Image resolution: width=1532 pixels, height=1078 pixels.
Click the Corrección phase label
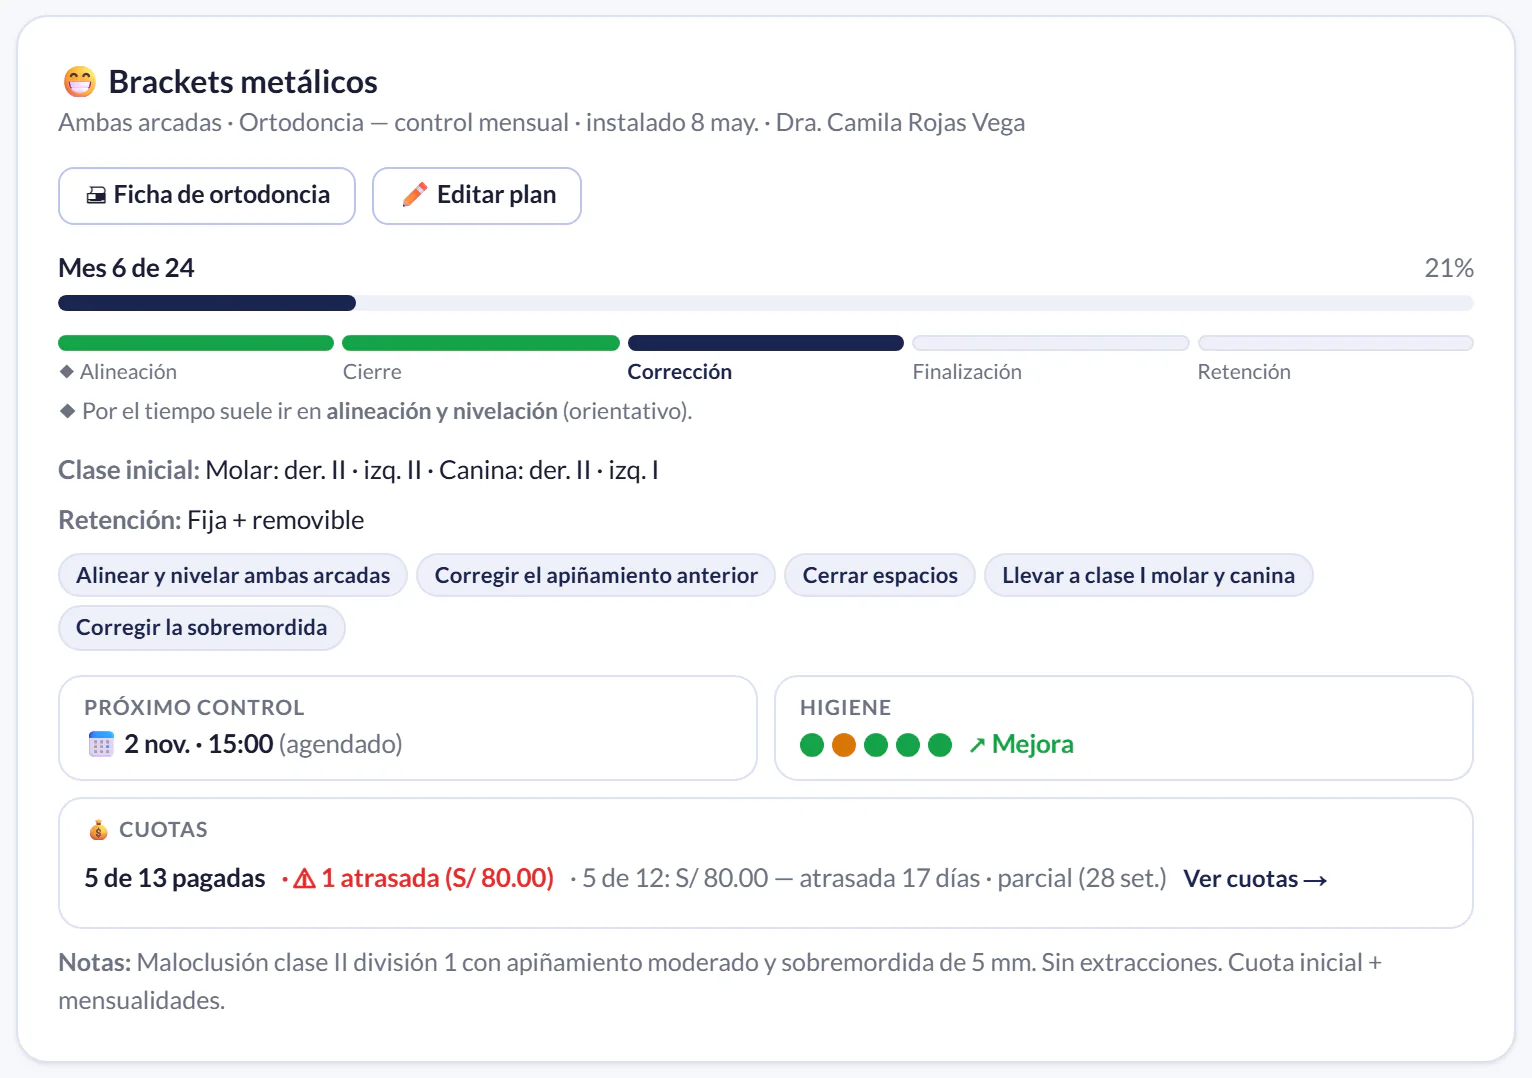click(680, 372)
